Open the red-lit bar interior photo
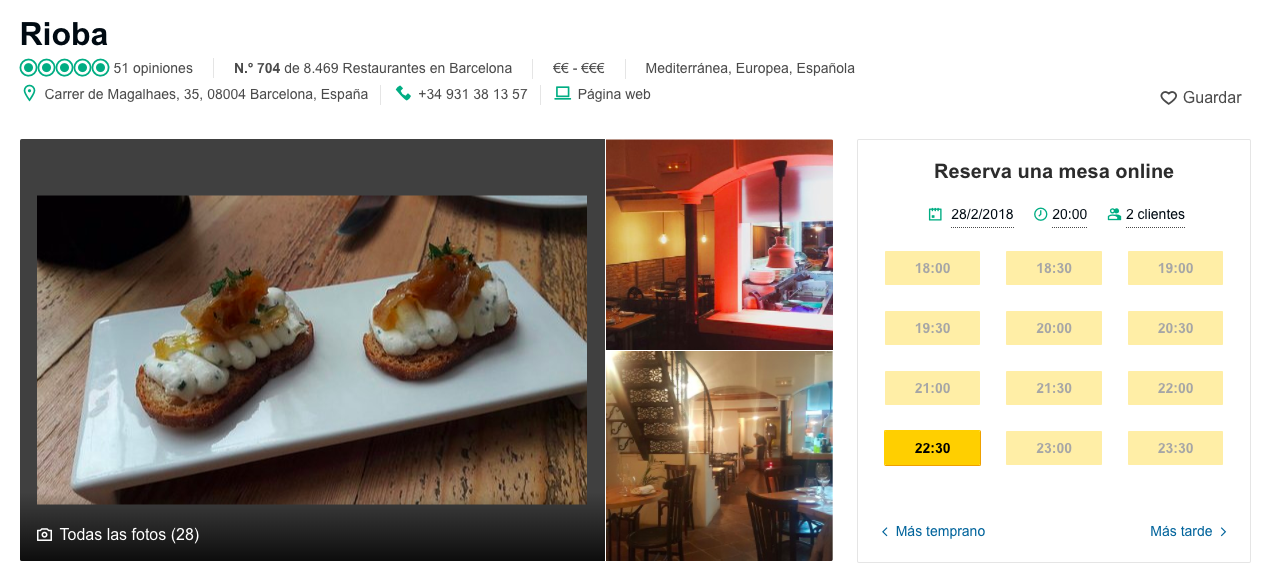The height and width of the screenshot is (582, 1269). pyautogui.click(x=719, y=244)
